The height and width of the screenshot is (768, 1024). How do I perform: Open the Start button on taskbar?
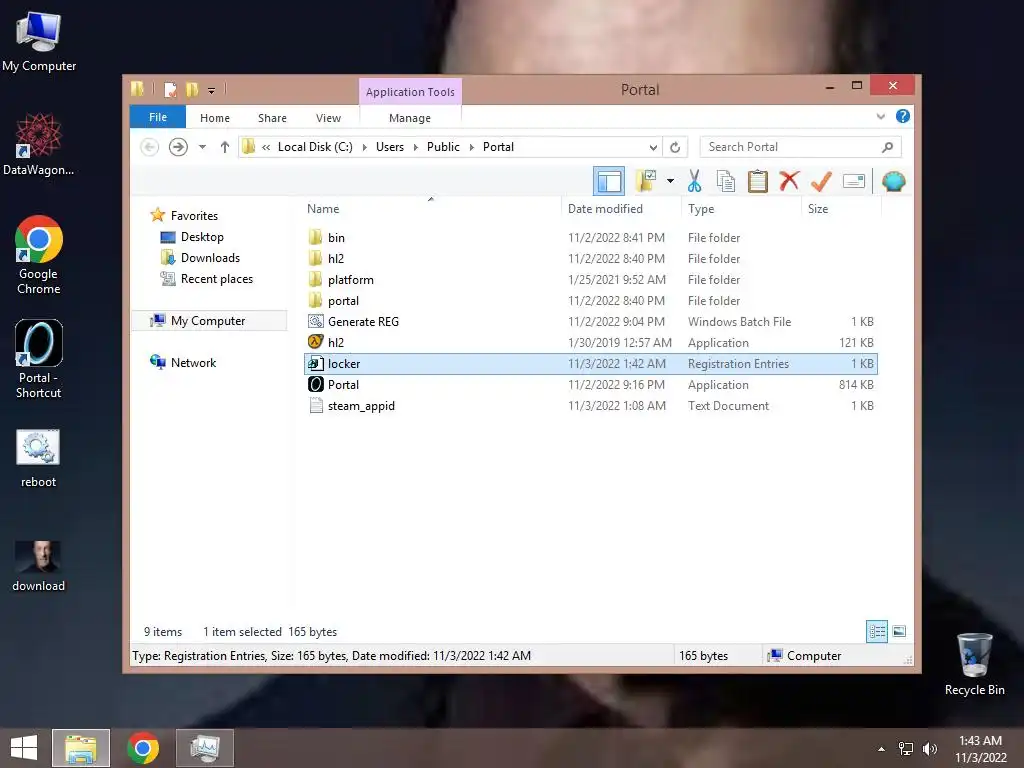(24, 748)
